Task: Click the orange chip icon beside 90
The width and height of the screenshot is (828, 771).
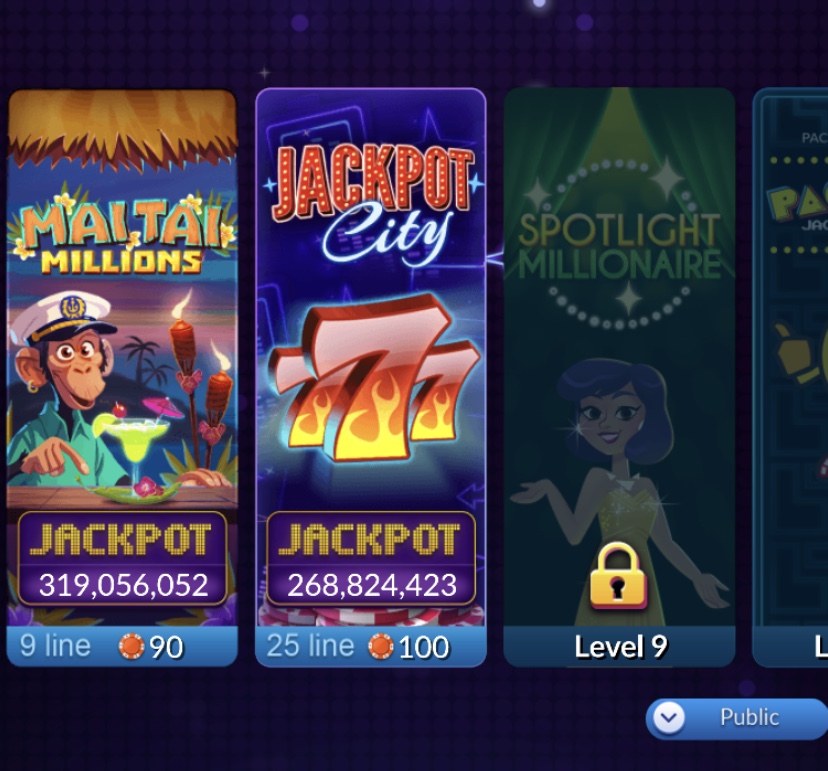Action: tap(131, 646)
